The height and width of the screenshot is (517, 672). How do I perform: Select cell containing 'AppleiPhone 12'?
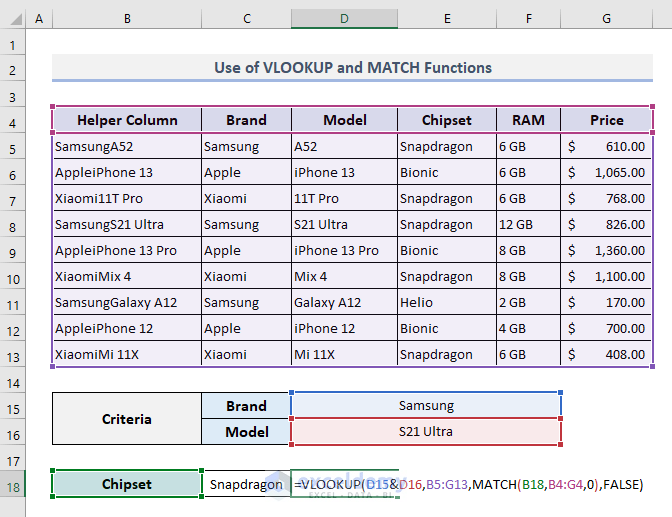(127, 328)
